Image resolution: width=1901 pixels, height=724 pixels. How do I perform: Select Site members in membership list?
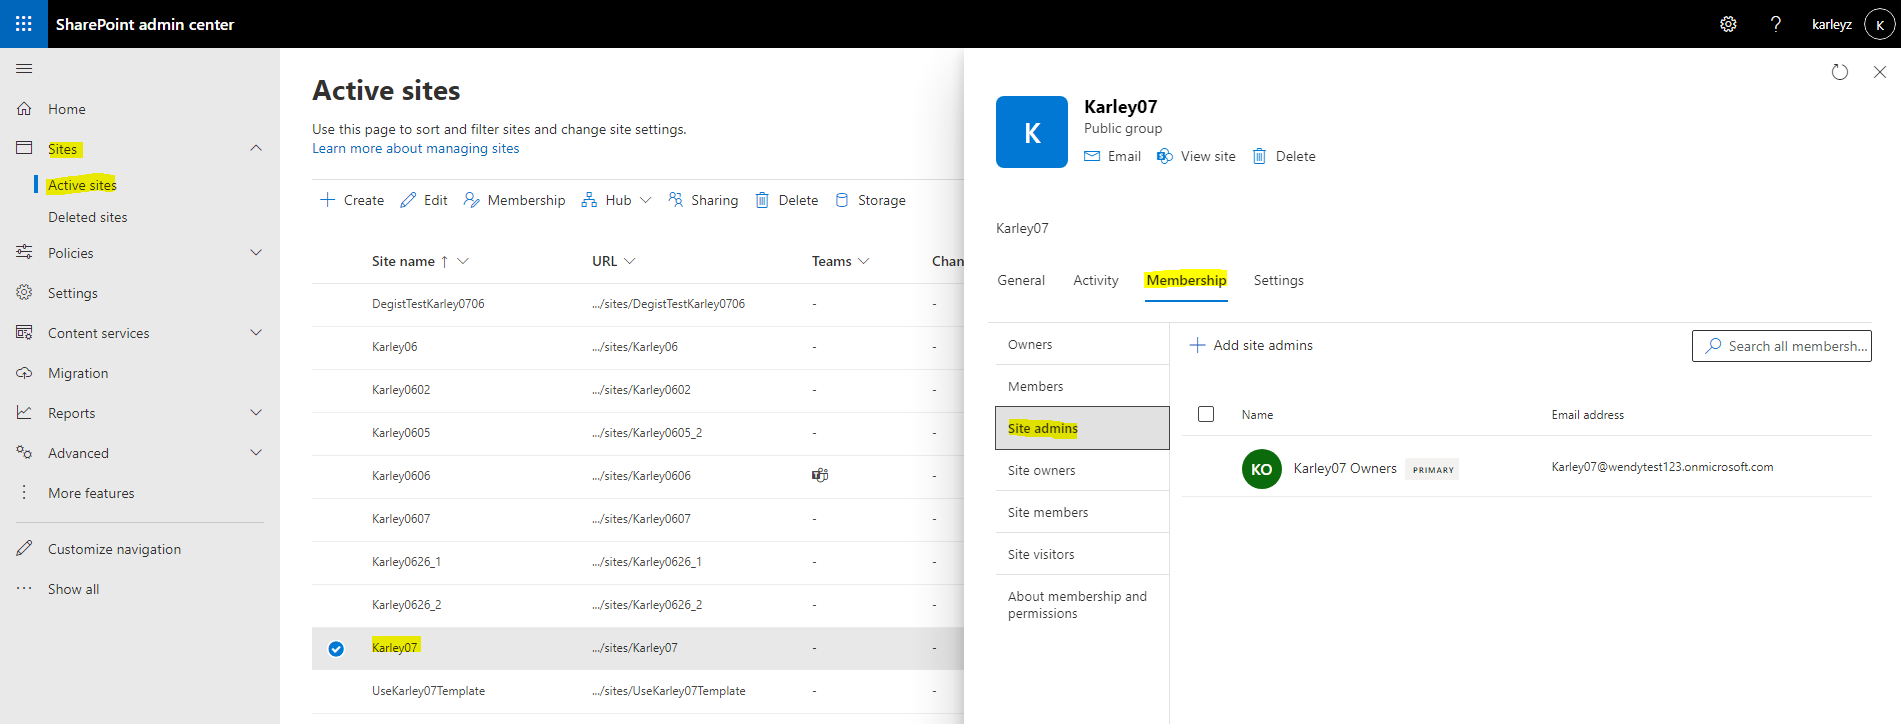[x=1082, y=512]
